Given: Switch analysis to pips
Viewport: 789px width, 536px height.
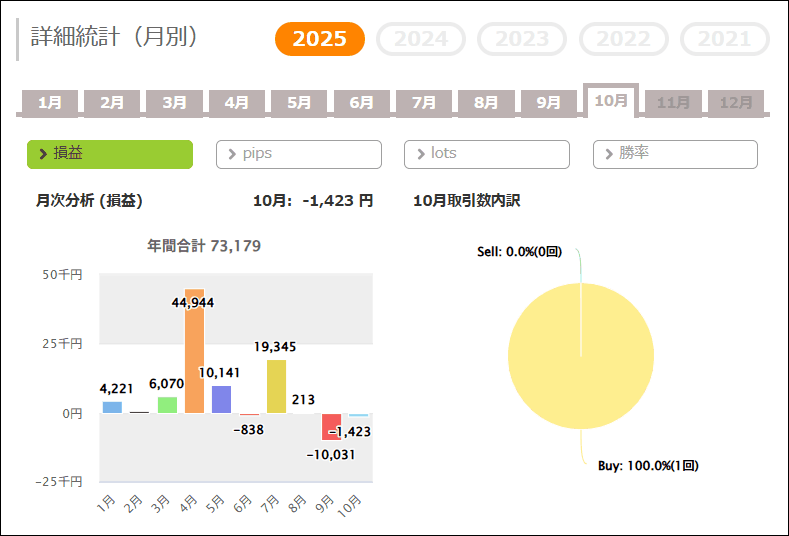Looking at the screenshot, I should (x=298, y=154).
